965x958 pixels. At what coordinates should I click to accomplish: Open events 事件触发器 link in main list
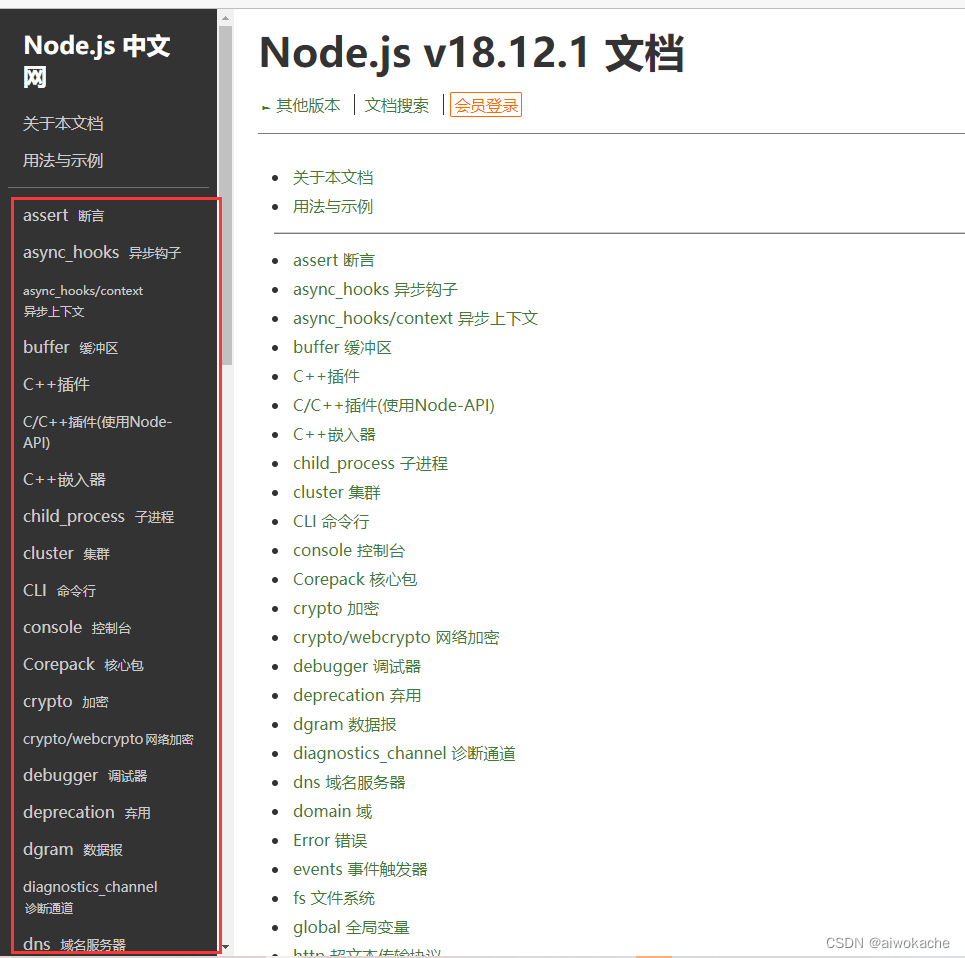pos(360,869)
